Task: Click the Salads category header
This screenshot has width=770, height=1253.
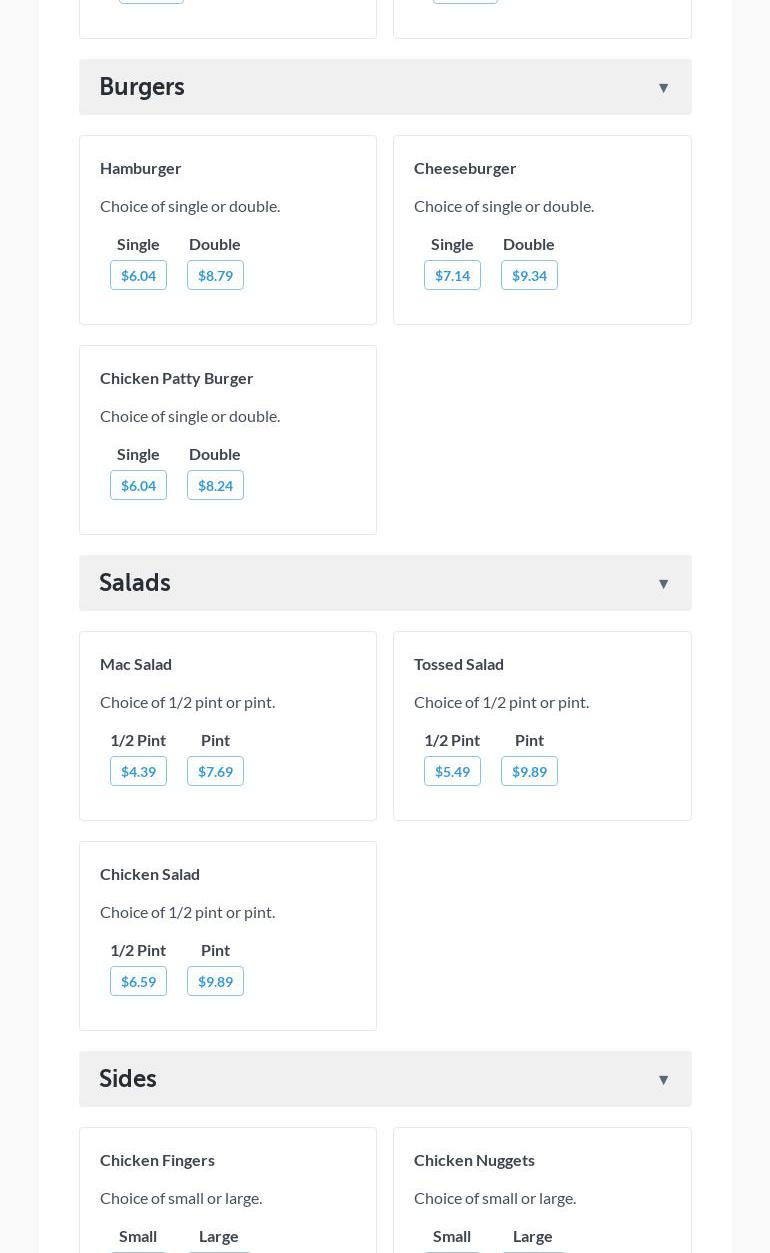Action: [x=135, y=583]
